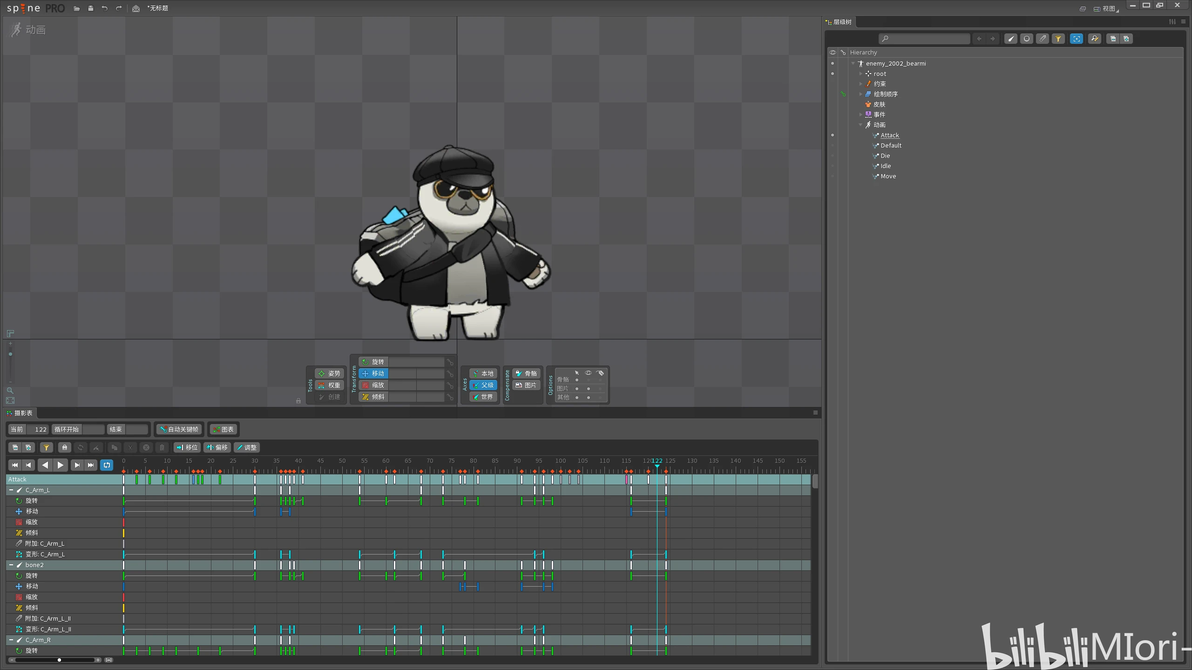
Task: Collapse enemy_2002_bearmi skeleton node
Action: [x=853, y=64]
